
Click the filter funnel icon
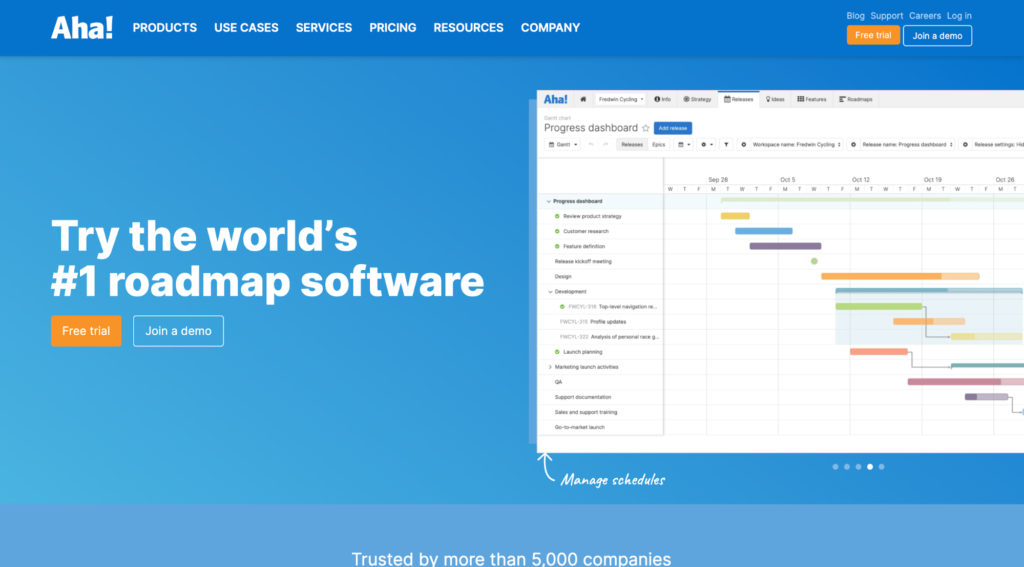726,144
